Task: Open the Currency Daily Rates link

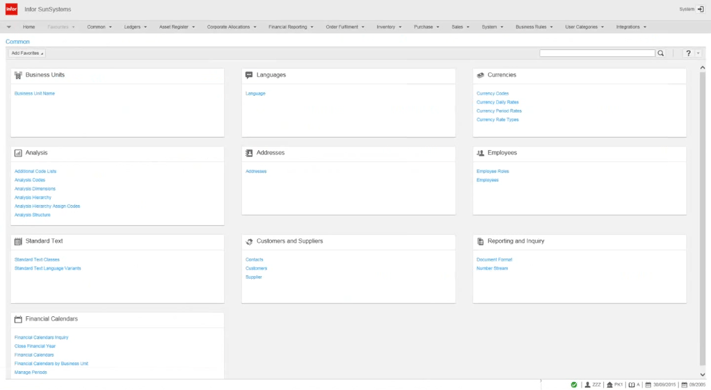Action: pos(497,102)
